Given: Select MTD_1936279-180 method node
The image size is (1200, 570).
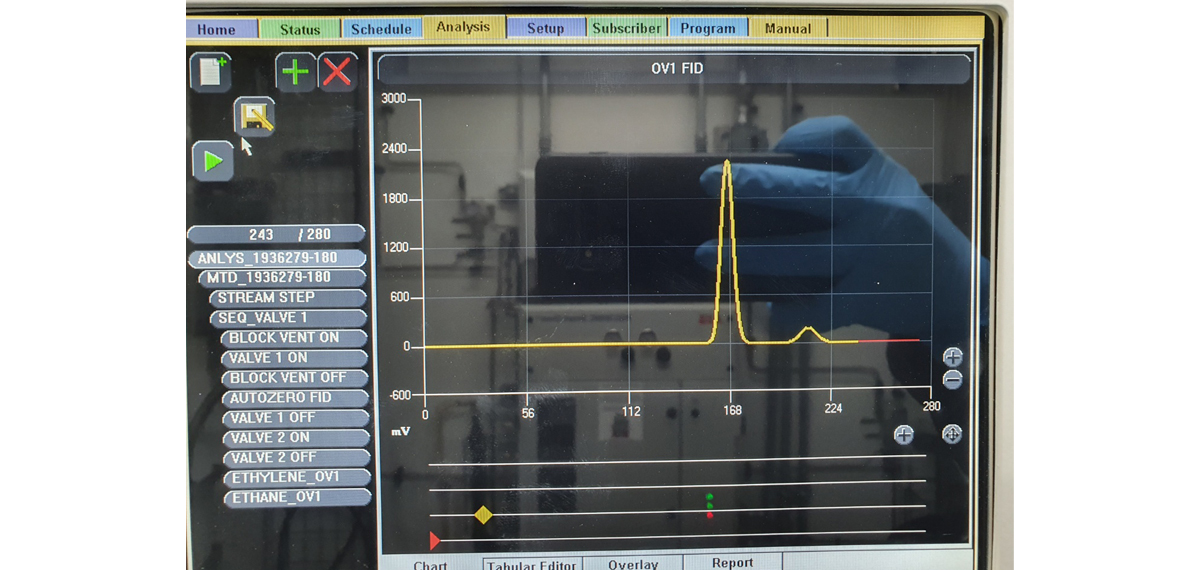Looking at the screenshot, I should tap(282, 277).
